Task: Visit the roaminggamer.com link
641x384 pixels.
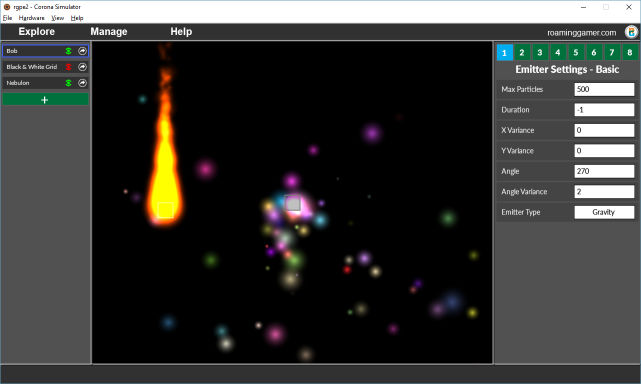Action: tap(581, 33)
